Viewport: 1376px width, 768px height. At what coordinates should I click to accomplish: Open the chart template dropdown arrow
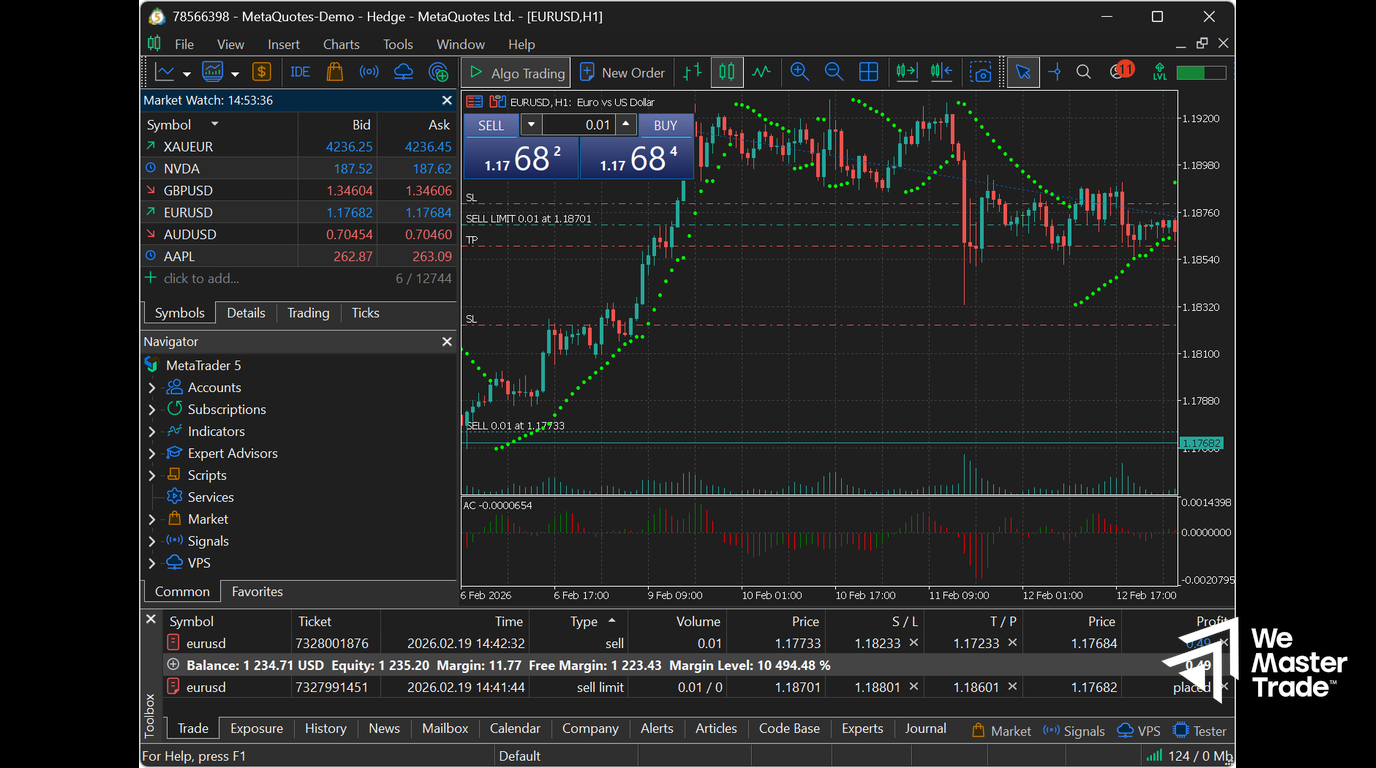[235, 73]
